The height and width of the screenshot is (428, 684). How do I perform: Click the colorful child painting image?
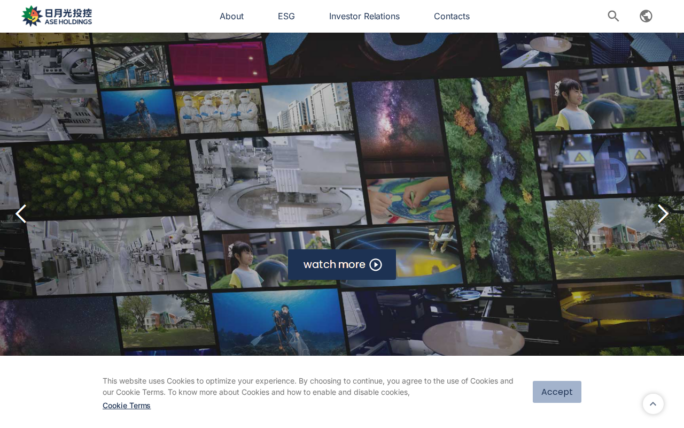410,200
